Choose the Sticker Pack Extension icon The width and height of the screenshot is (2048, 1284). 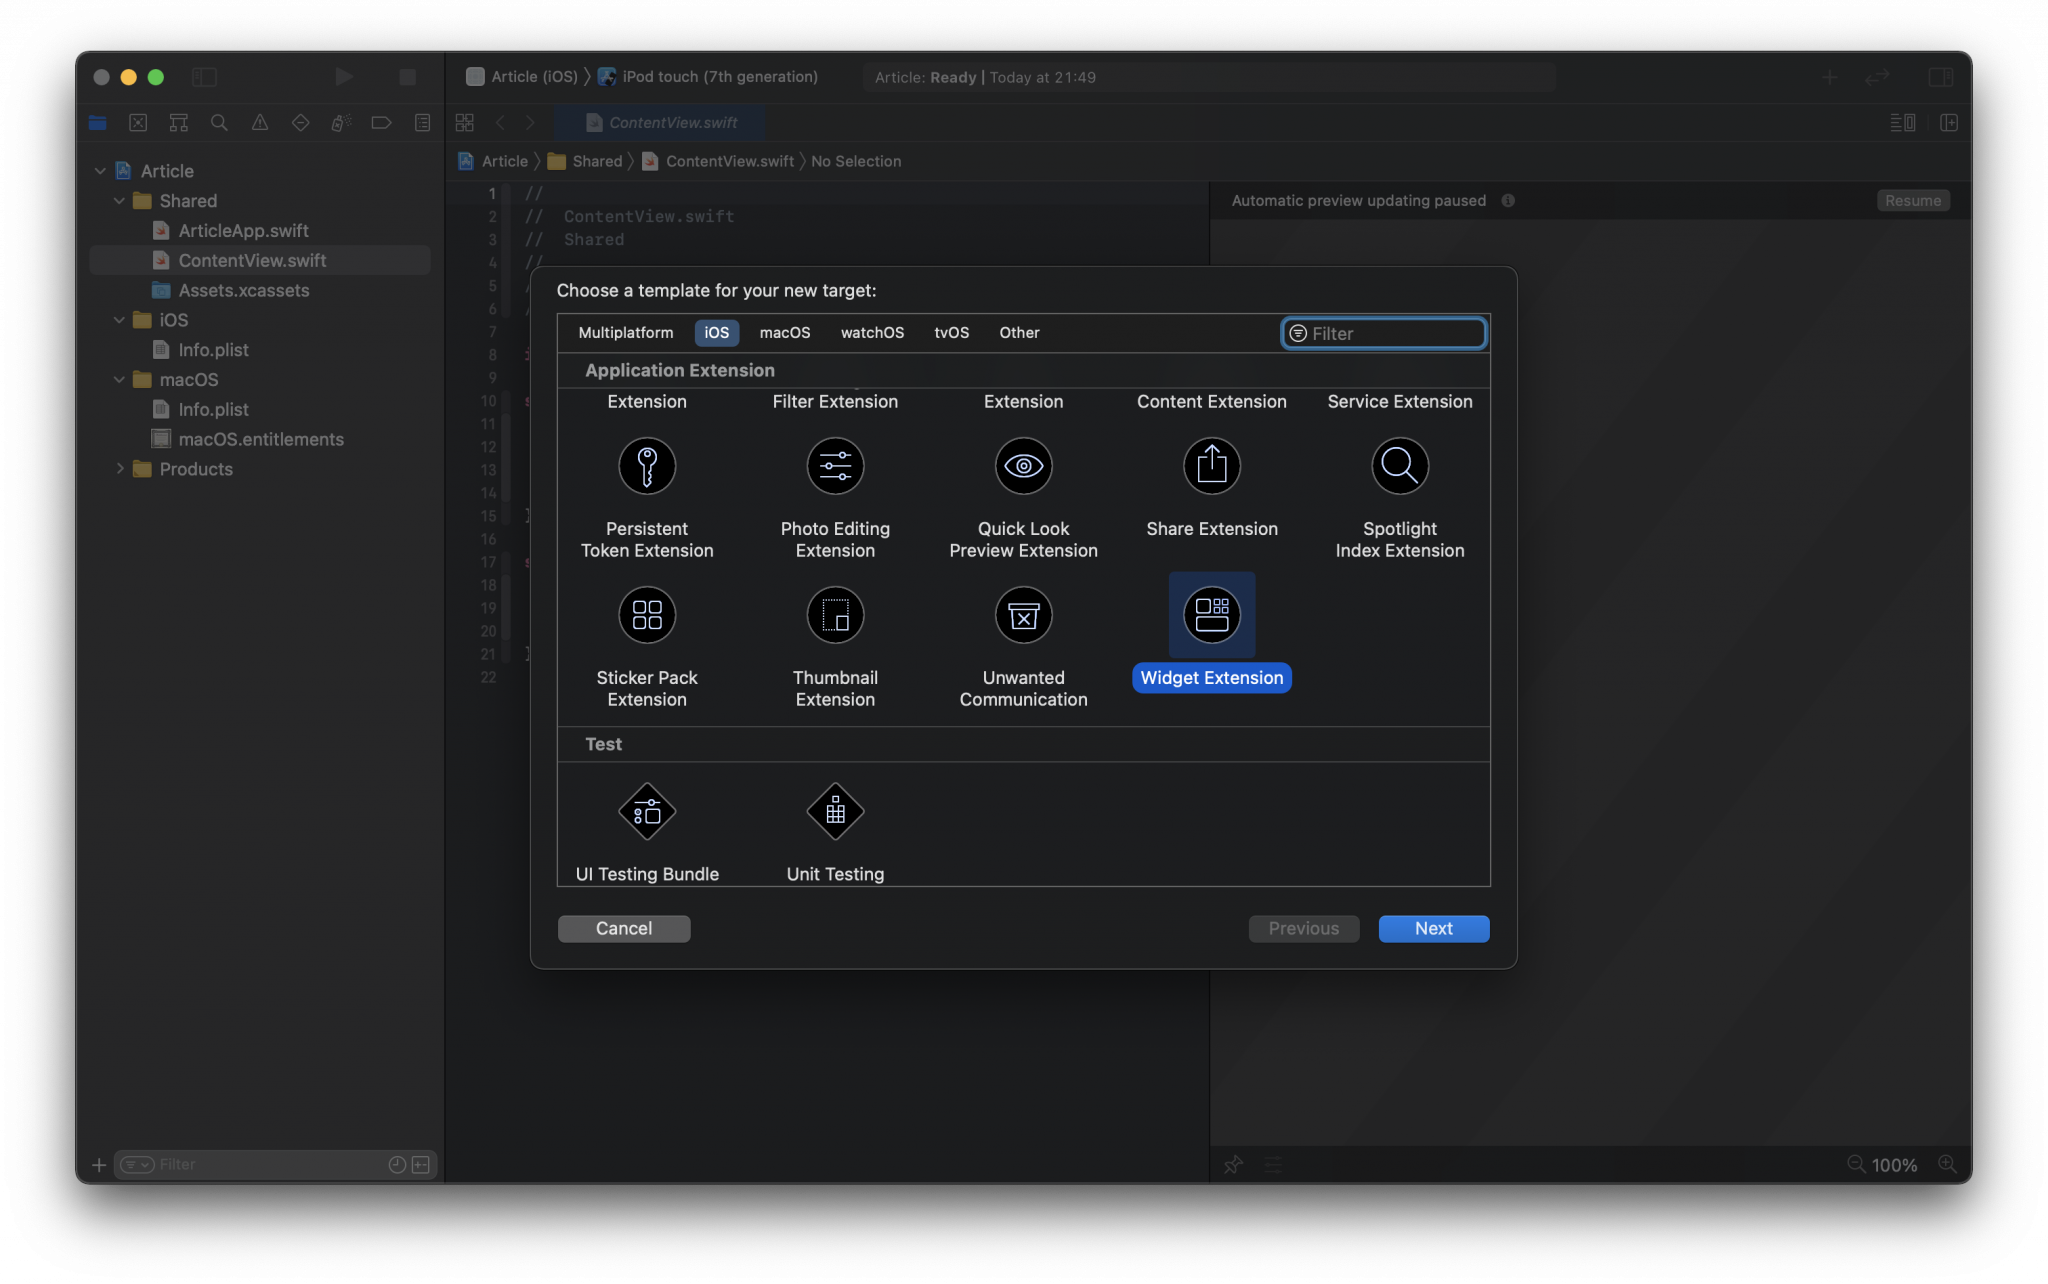coord(647,615)
